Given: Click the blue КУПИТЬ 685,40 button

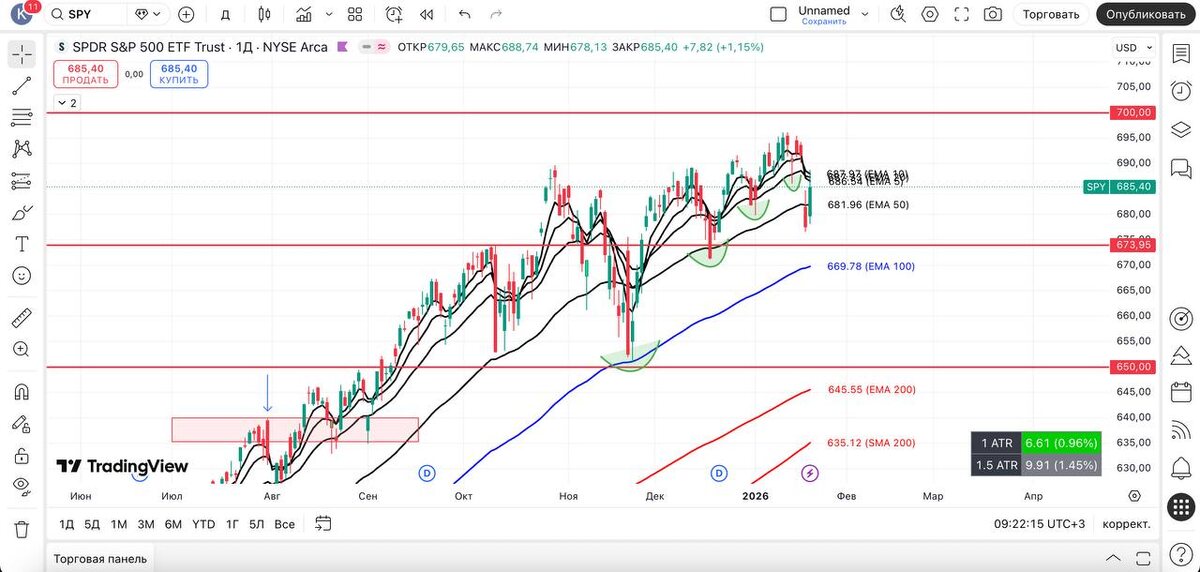Looking at the screenshot, I should [179, 74].
